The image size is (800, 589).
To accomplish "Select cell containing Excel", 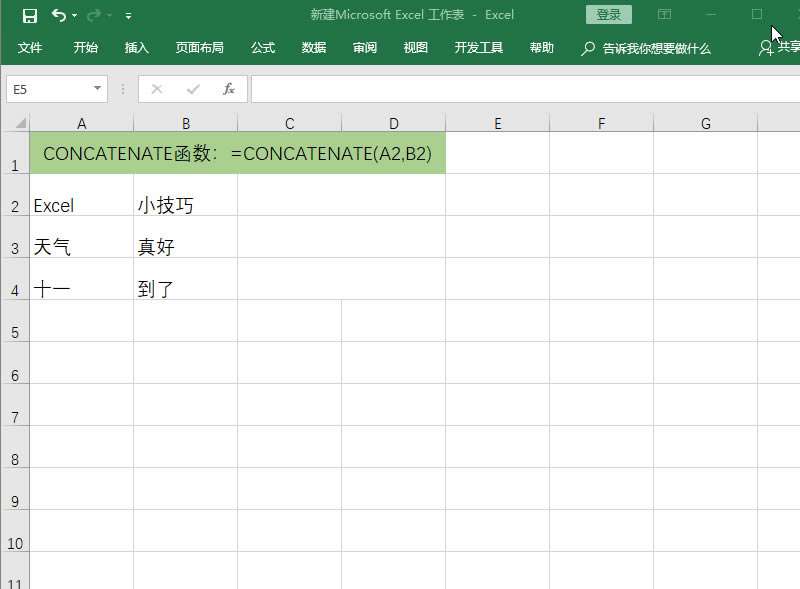I will 82,195.
